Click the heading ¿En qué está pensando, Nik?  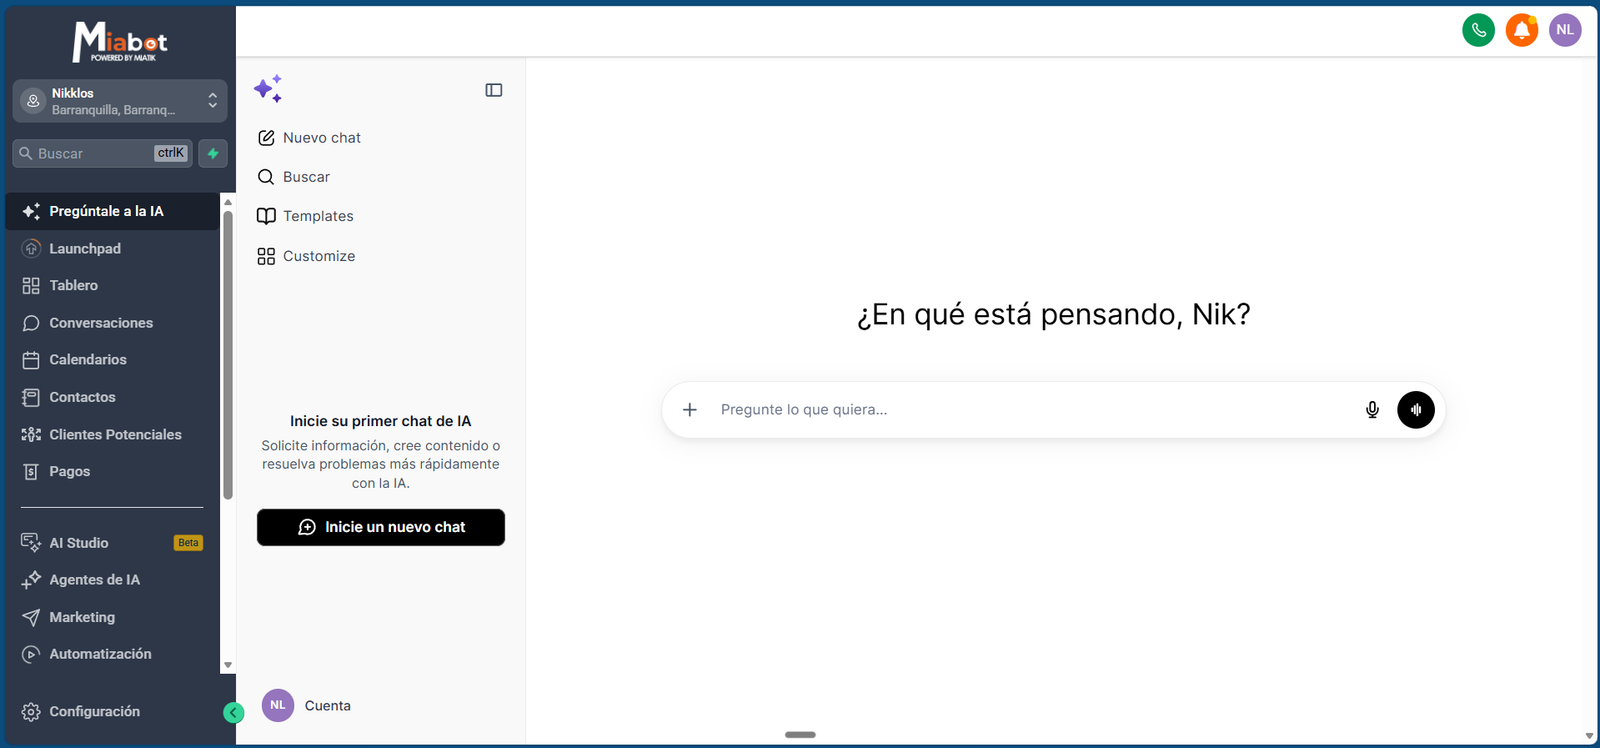(1054, 315)
